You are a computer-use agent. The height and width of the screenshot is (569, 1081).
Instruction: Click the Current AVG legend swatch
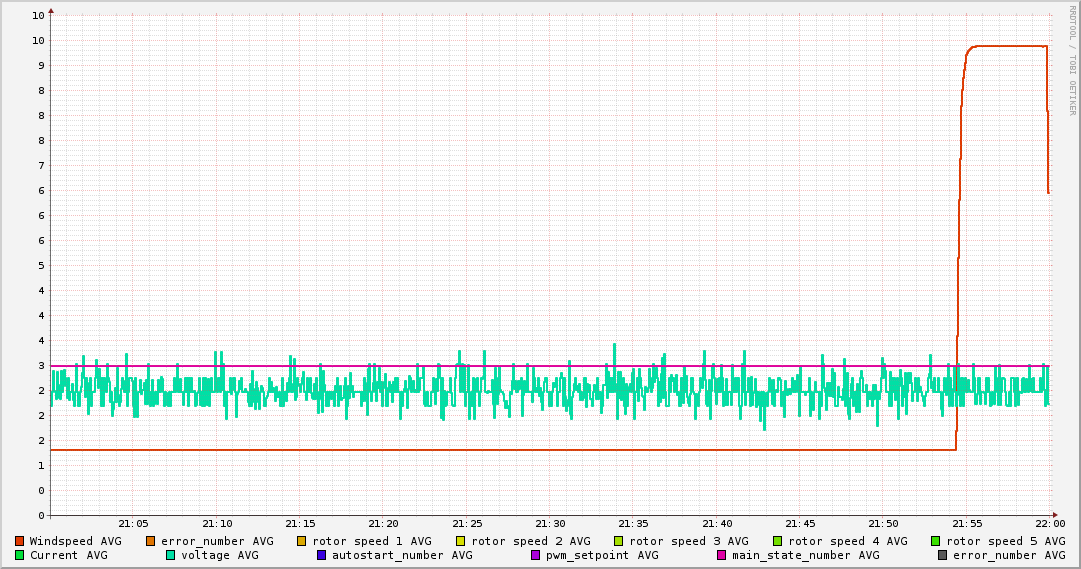pyautogui.click(x=20, y=555)
